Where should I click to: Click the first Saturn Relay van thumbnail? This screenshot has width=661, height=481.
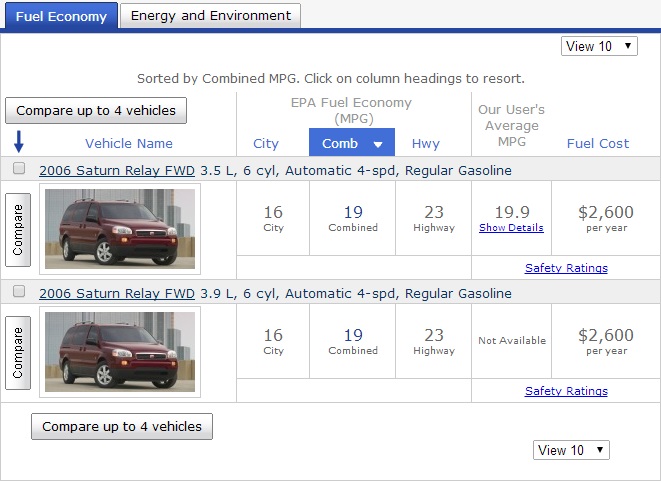[x=120, y=229]
